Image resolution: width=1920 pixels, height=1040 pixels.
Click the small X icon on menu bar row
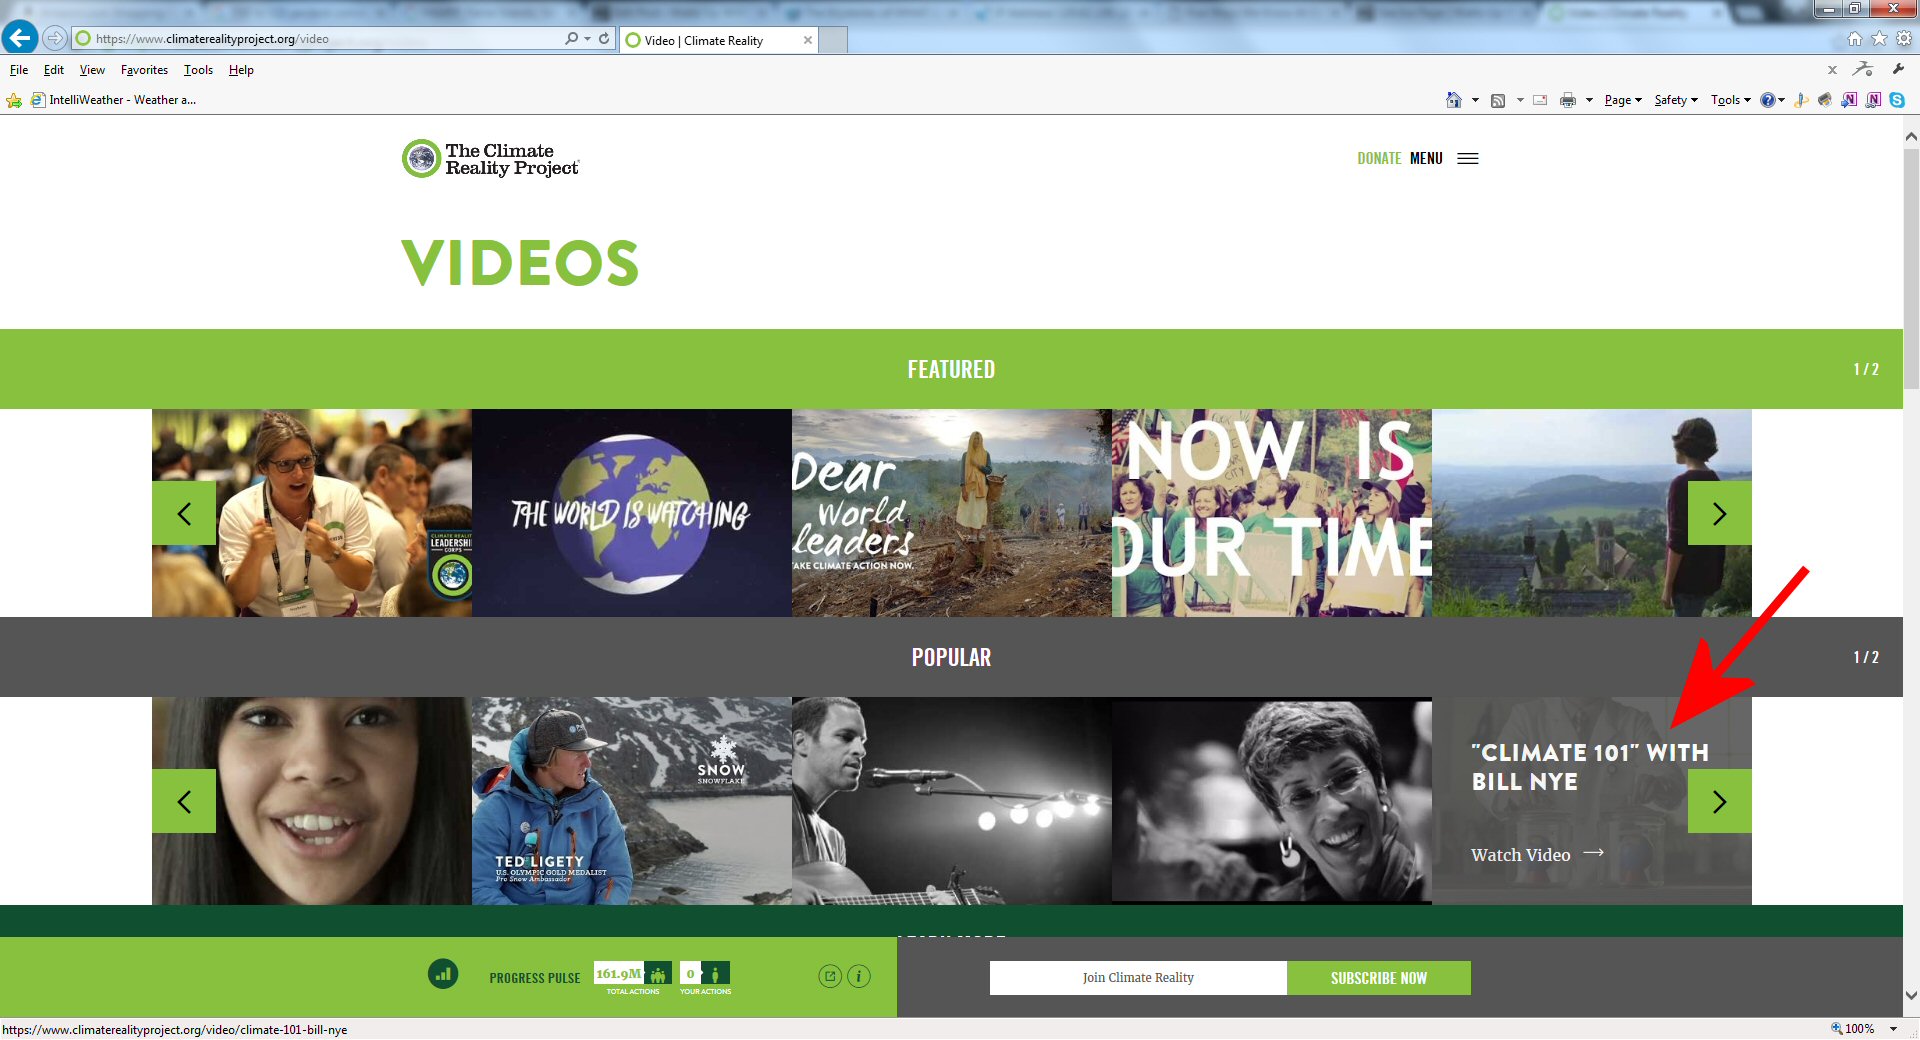(1832, 70)
